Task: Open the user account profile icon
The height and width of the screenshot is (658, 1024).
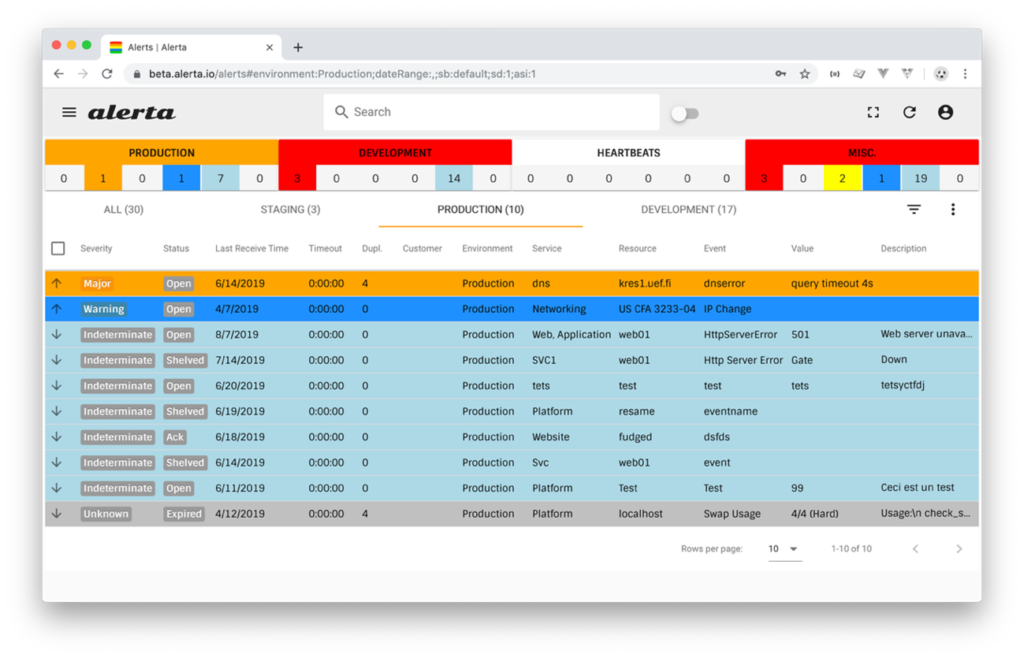Action: coord(945,112)
